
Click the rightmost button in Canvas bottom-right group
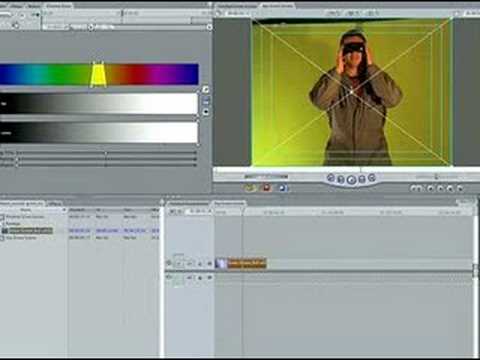pyautogui.click(x=460, y=189)
